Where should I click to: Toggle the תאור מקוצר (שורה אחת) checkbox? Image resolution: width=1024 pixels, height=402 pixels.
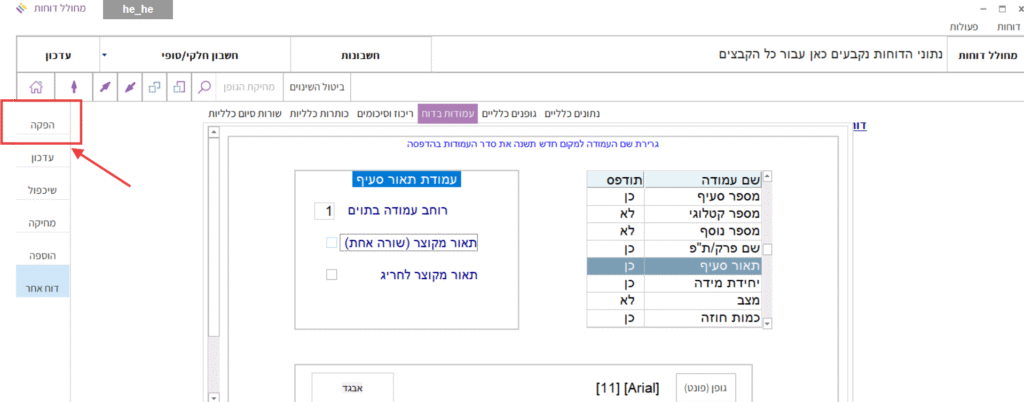pyautogui.click(x=332, y=243)
